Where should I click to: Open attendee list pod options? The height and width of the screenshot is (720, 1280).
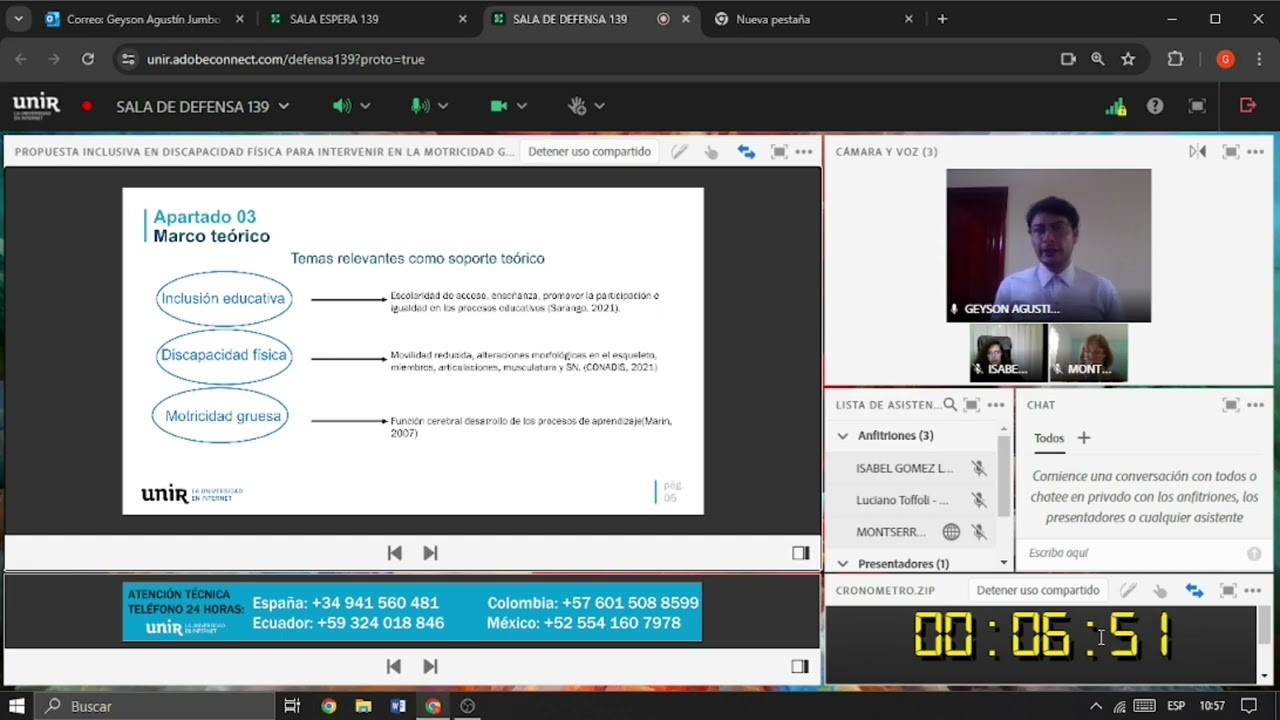point(996,405)
